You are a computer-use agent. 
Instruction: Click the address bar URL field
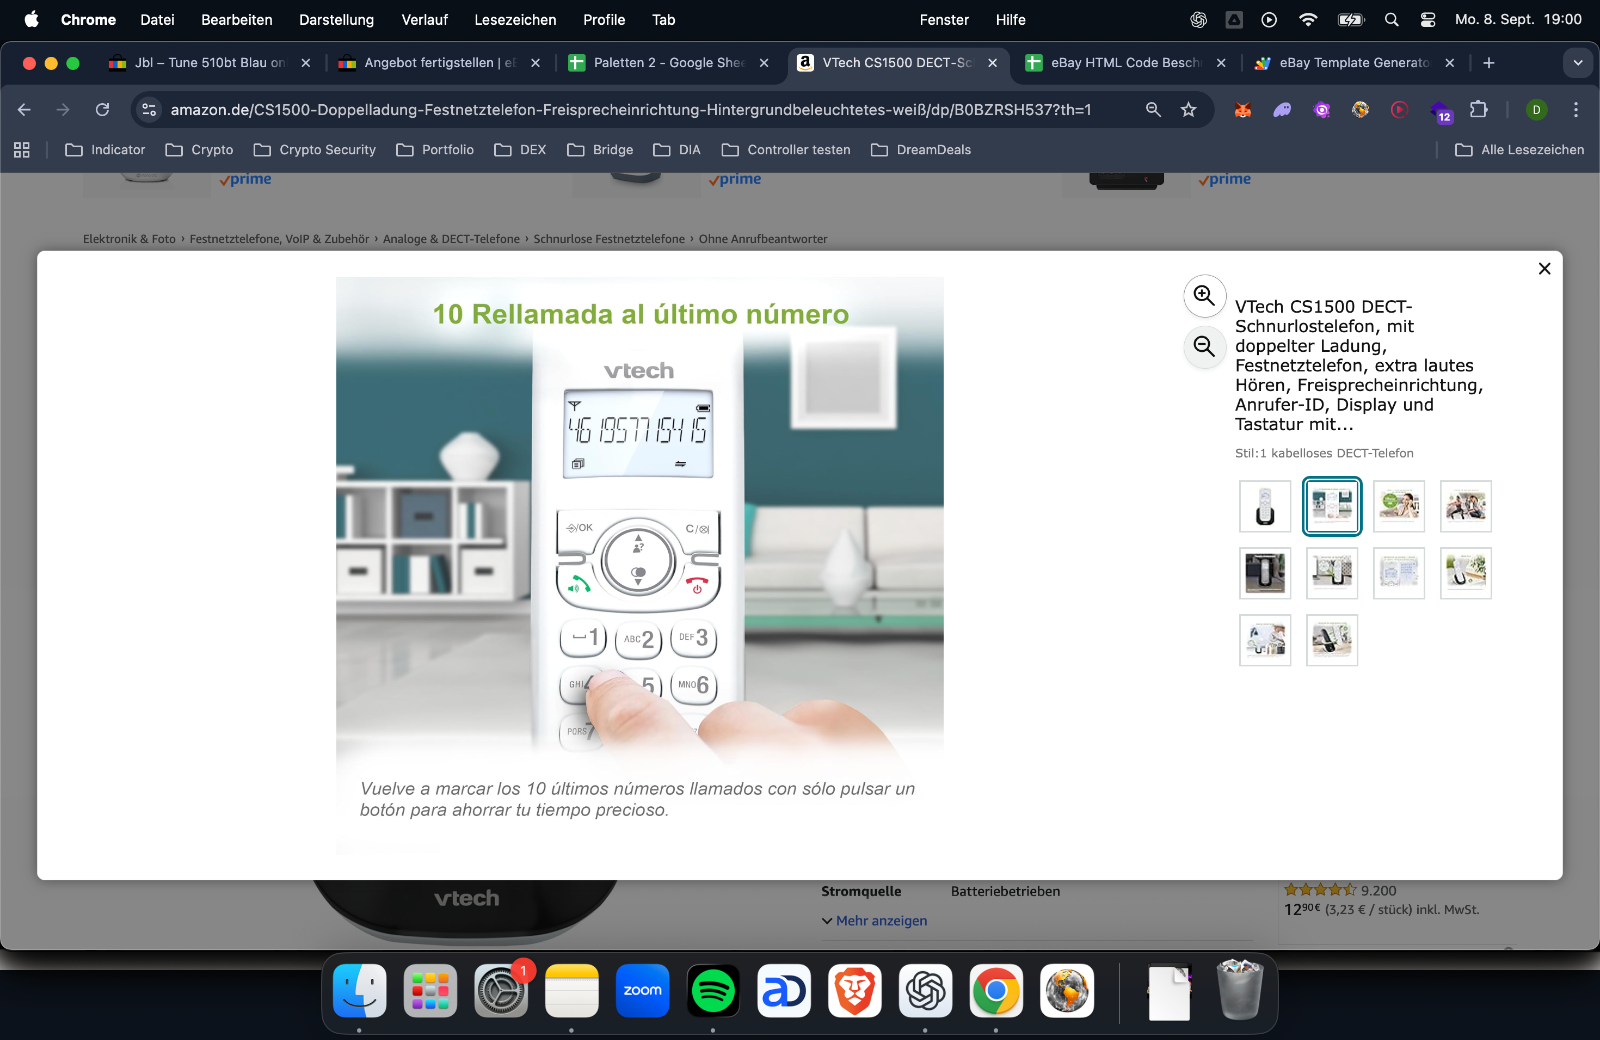(630, 110)
